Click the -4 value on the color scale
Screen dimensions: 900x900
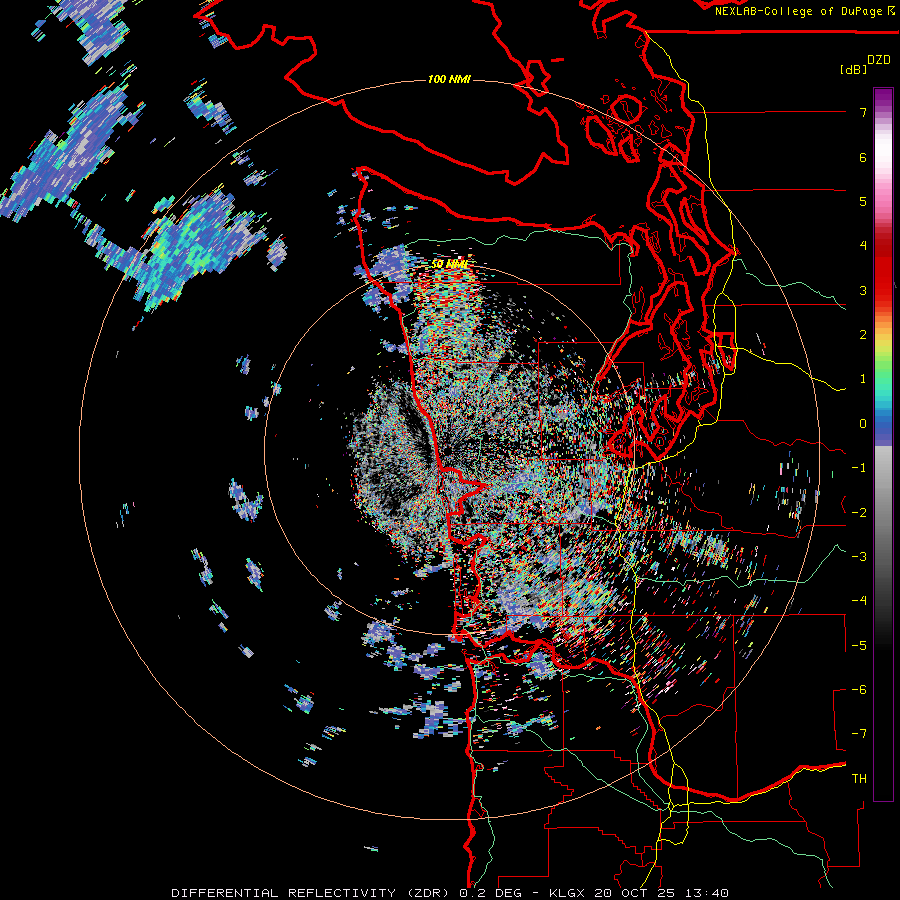(859, 601)
